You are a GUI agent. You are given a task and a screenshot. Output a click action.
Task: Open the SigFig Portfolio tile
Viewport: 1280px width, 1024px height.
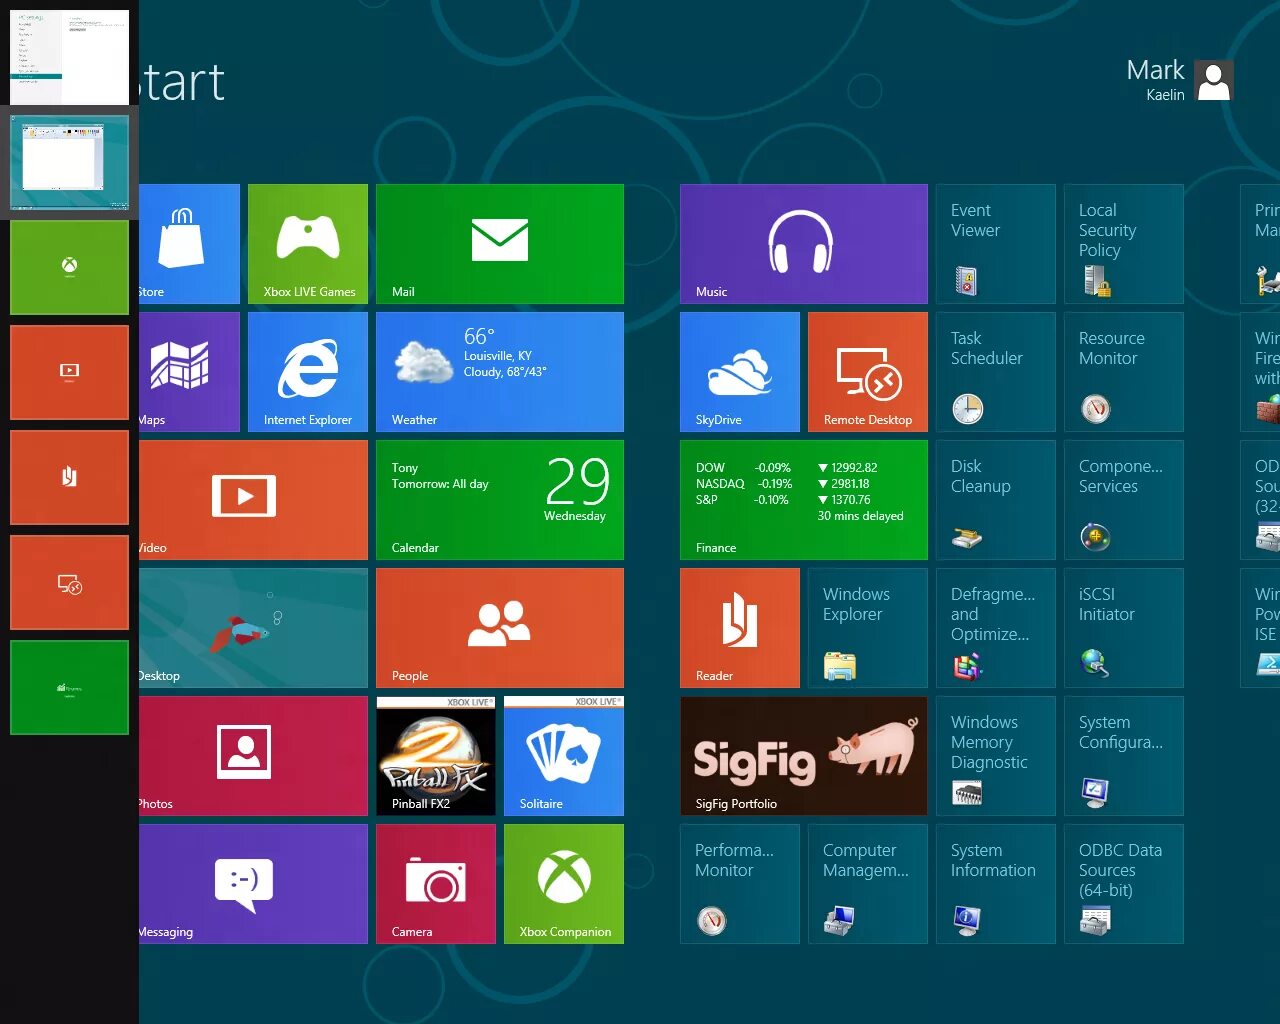click(x=804, y=756)
